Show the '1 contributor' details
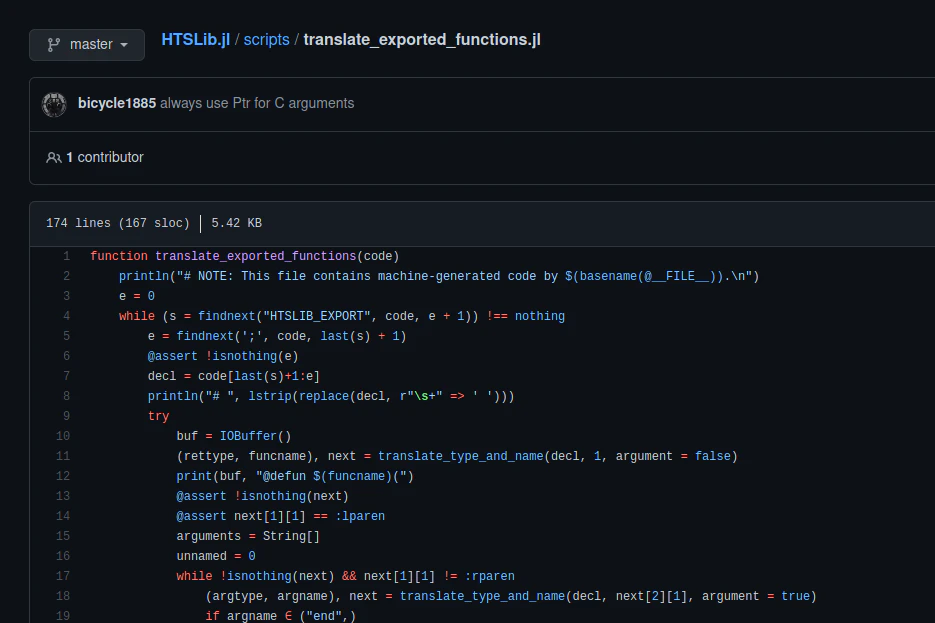The width and height of the screenshot is (935, 623). (104, 157)
